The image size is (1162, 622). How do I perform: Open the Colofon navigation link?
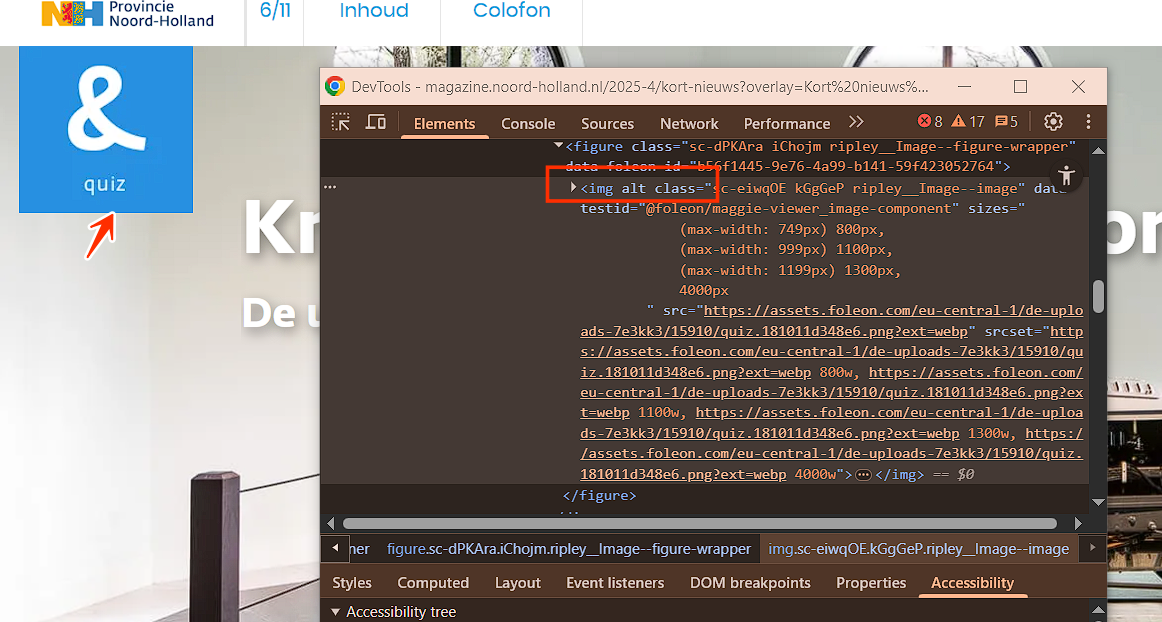click(512, 11)
